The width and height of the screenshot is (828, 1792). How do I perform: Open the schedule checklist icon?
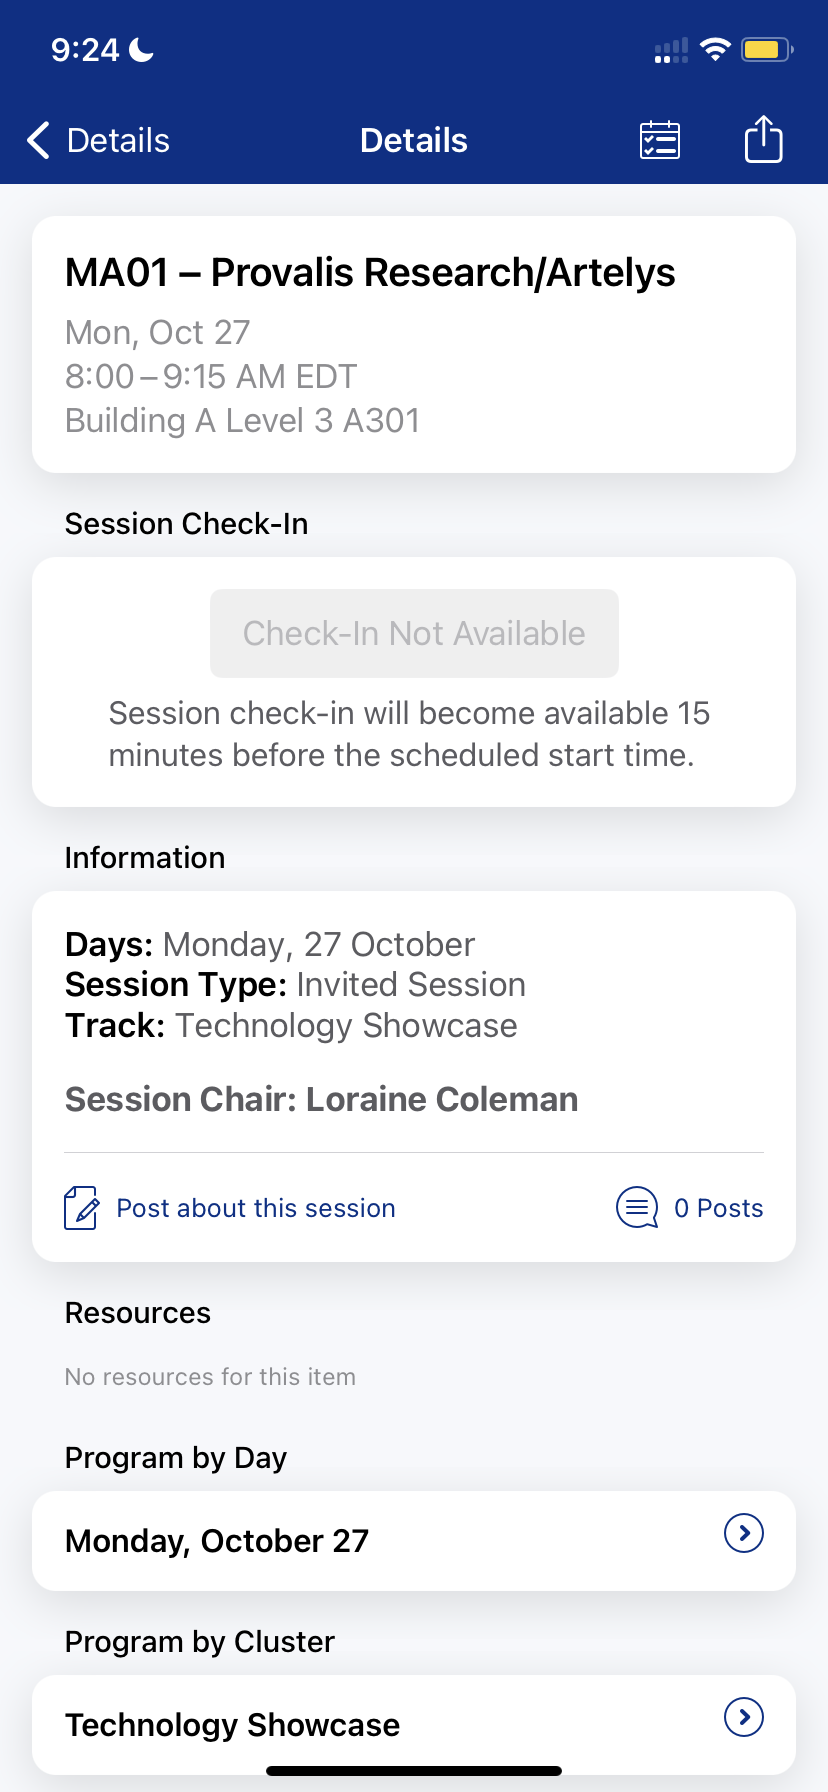tap(660, 140)
